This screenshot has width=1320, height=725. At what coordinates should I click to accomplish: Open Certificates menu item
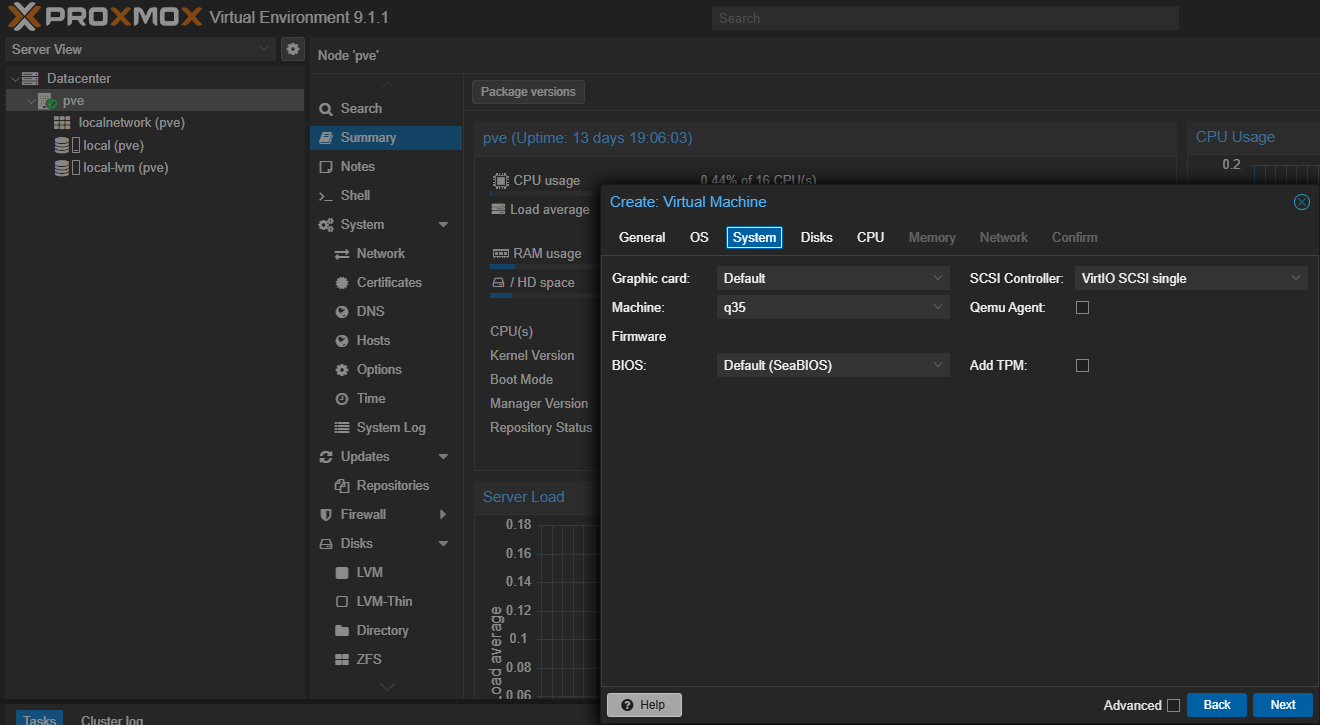point(386,282)
